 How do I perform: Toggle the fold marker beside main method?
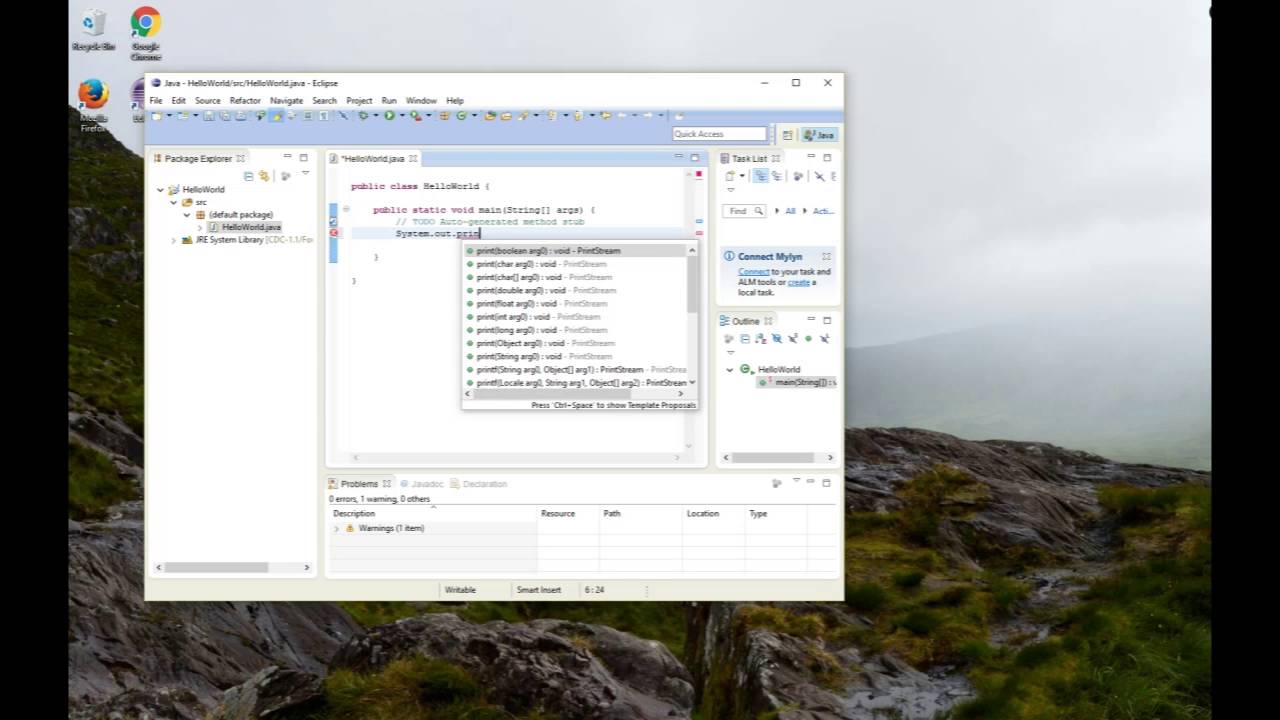click(x=346, y=209)
